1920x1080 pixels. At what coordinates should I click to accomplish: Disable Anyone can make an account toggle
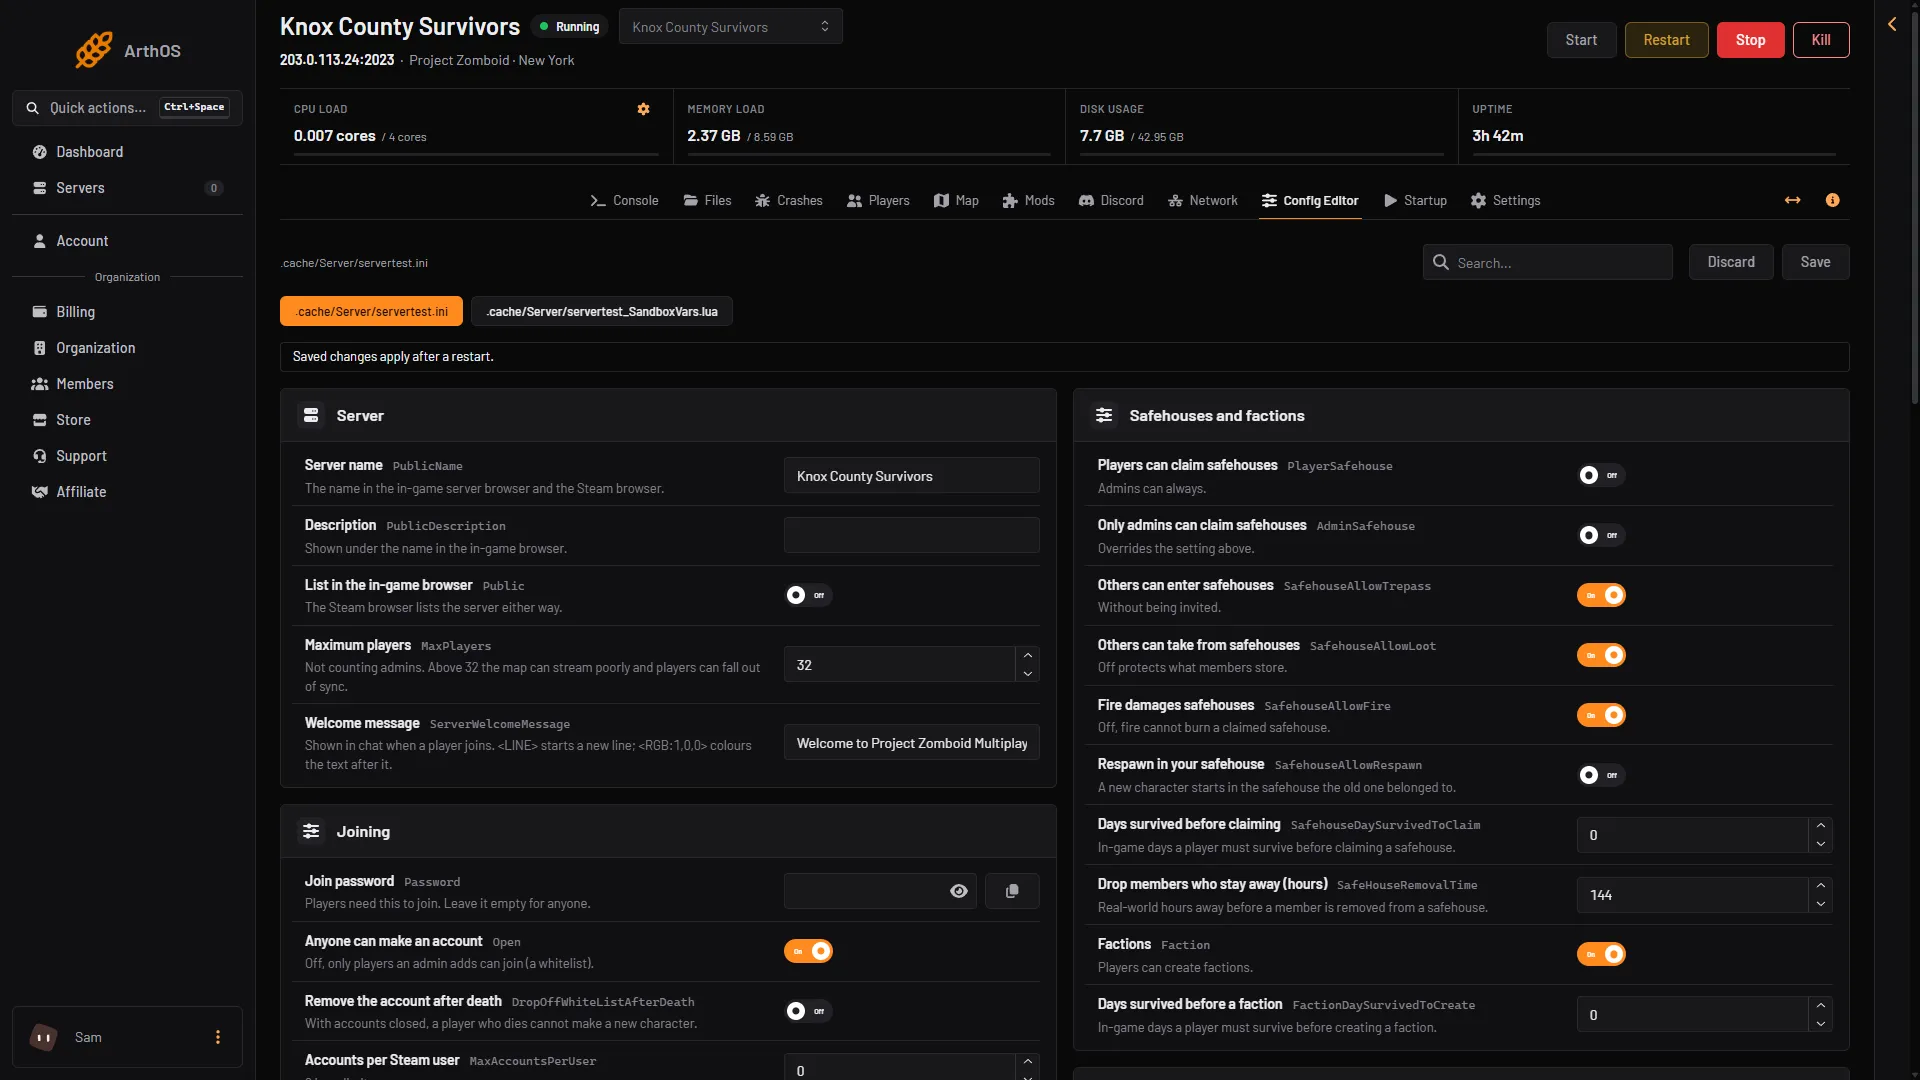tap(808, 951)
